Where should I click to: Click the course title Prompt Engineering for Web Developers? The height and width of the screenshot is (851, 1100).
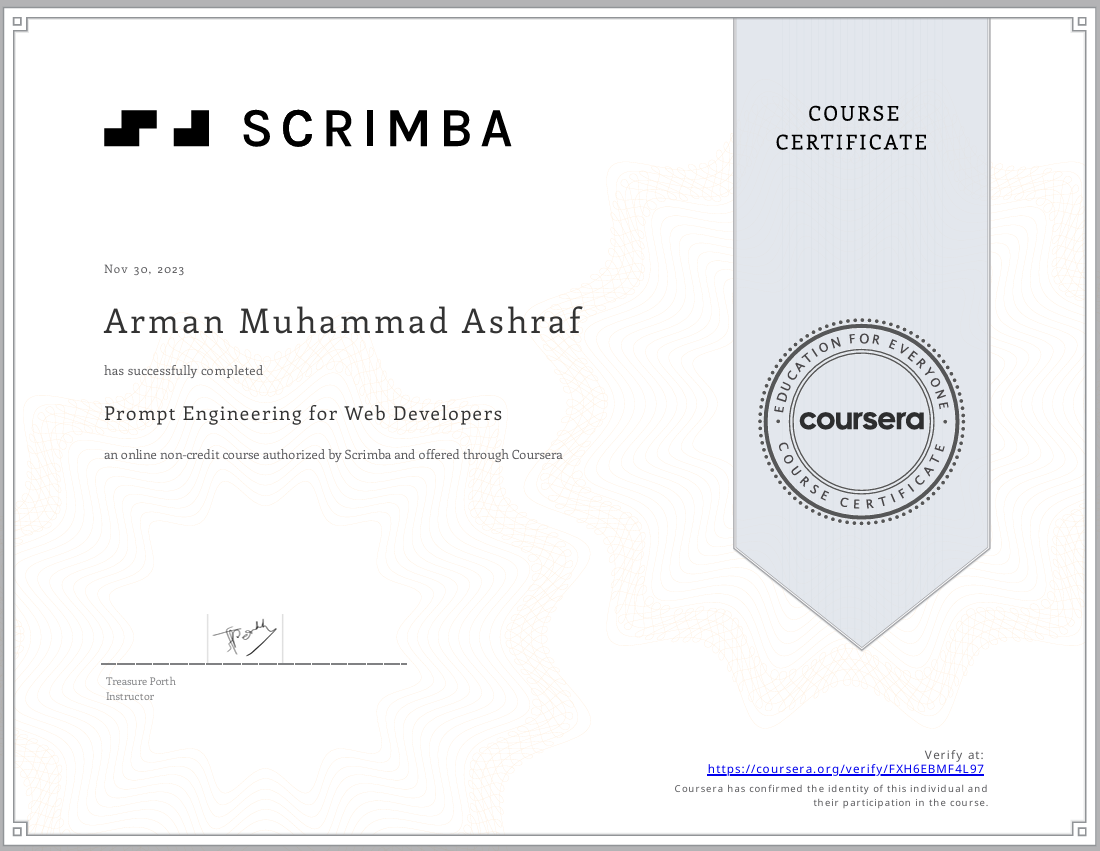303,413
